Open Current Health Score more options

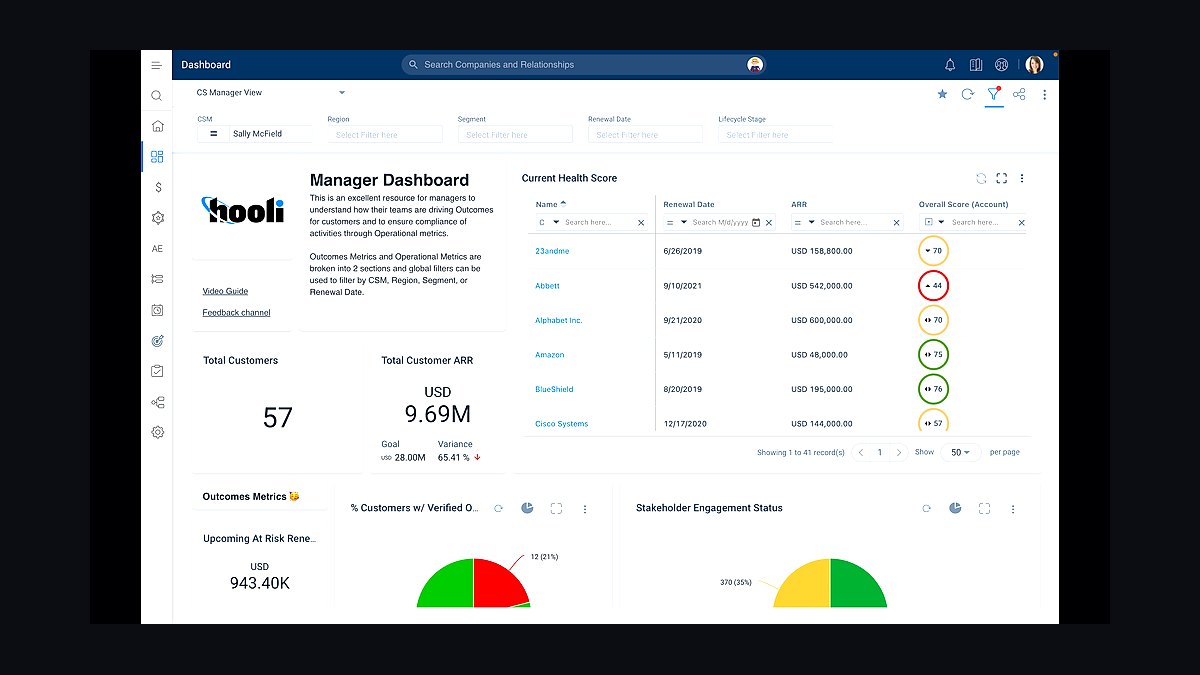click(1022, 178)
